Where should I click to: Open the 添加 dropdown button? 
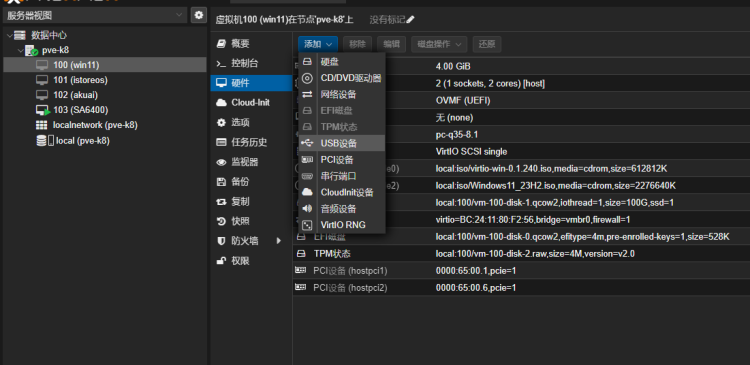[x=318, y=44]
